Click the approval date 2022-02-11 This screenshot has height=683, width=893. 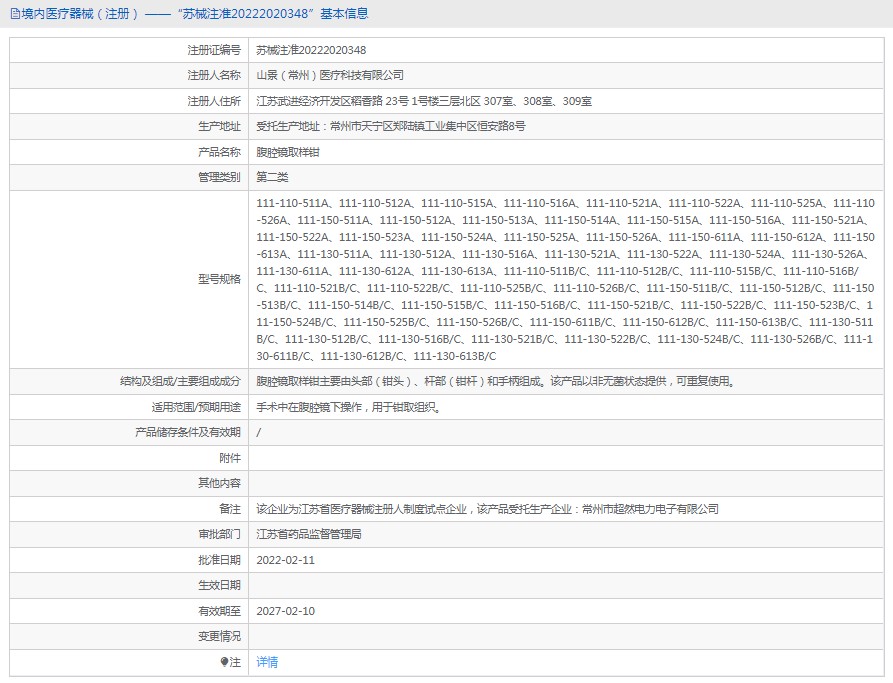(285, 560)
